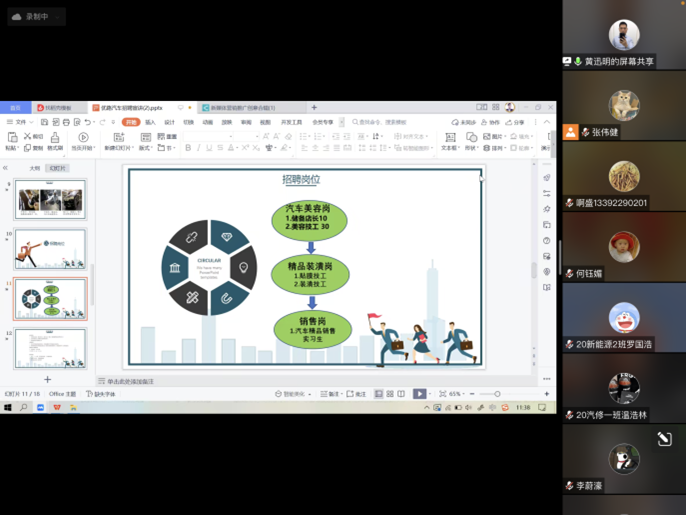The image size is (686, 515).
Task: Click the Picture (图片) insert icon
Action: point(492,136)
